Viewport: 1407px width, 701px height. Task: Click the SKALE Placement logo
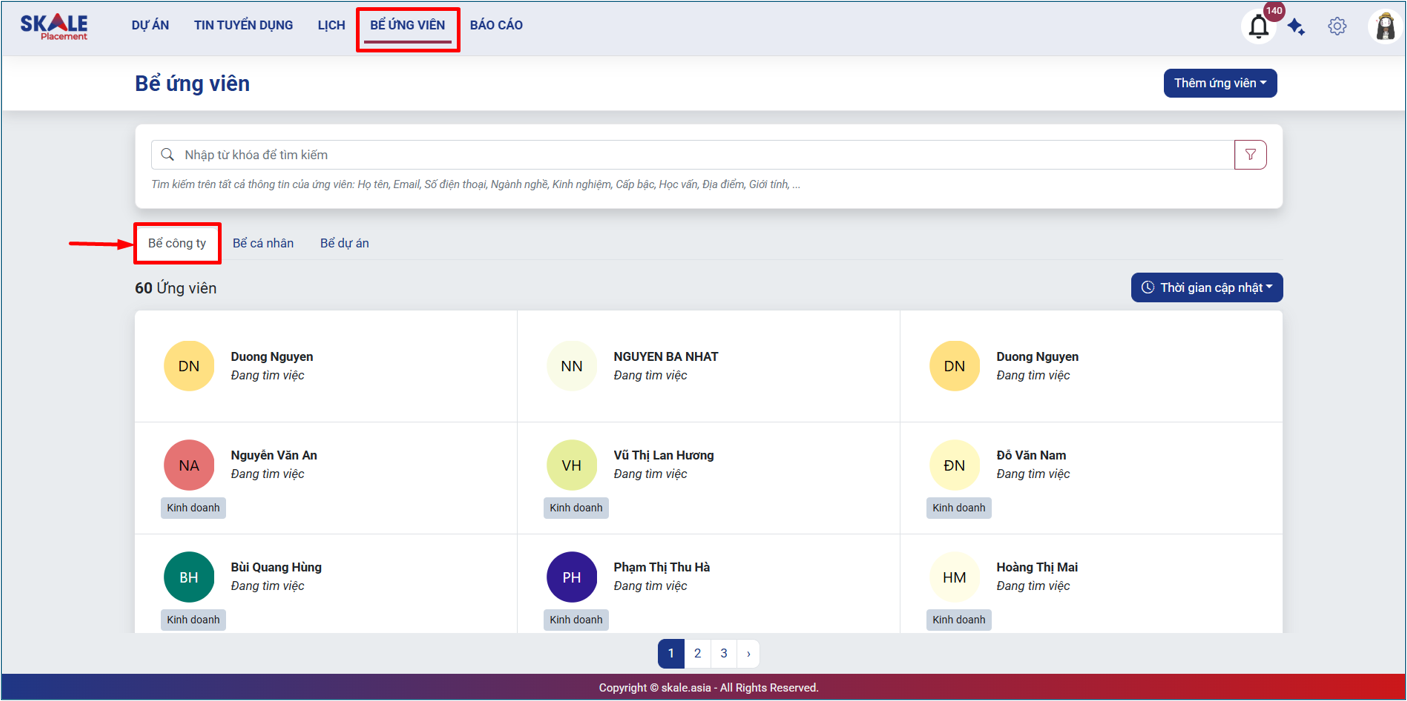[x=54, y=27]
